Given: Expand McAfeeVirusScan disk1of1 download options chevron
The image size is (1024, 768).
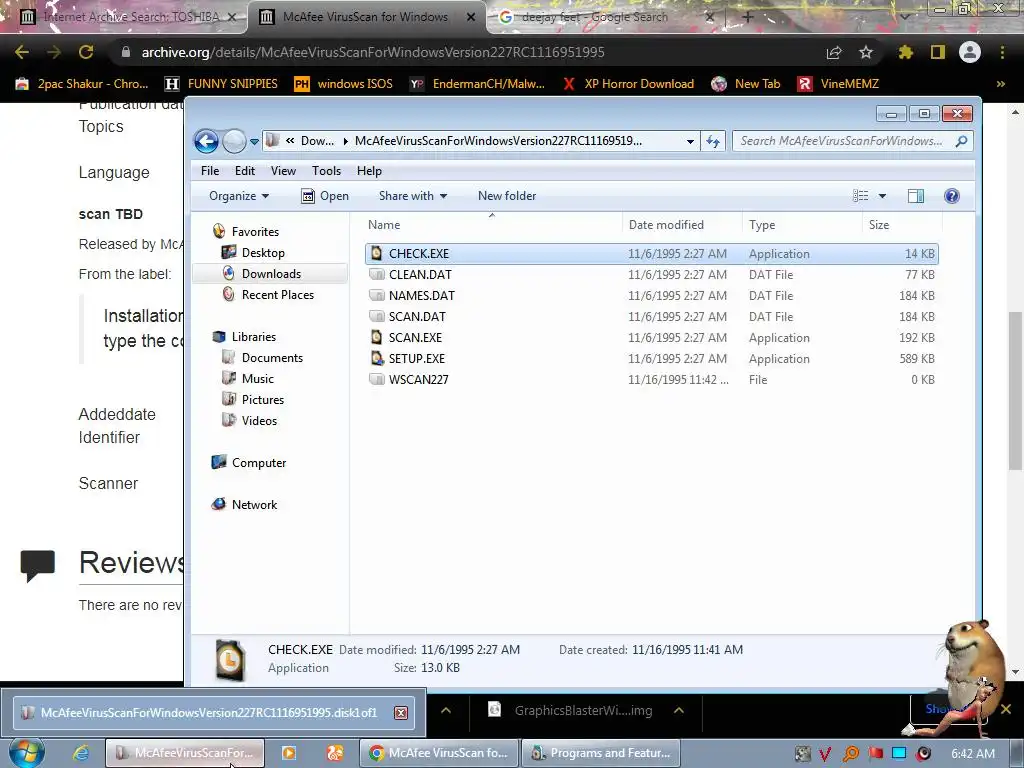Looking at the screenshot, I should tap(446, 711).
